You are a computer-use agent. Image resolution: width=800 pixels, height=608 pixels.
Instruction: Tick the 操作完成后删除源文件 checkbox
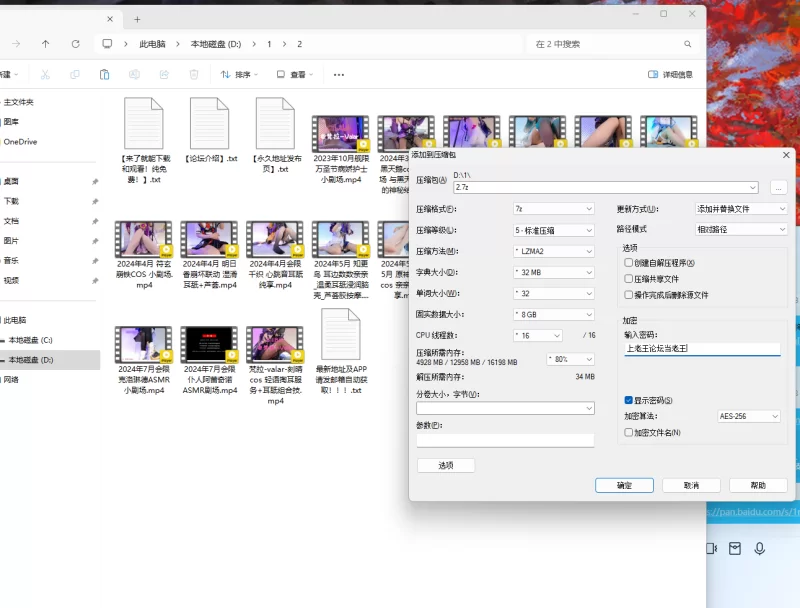click(628, 295)
